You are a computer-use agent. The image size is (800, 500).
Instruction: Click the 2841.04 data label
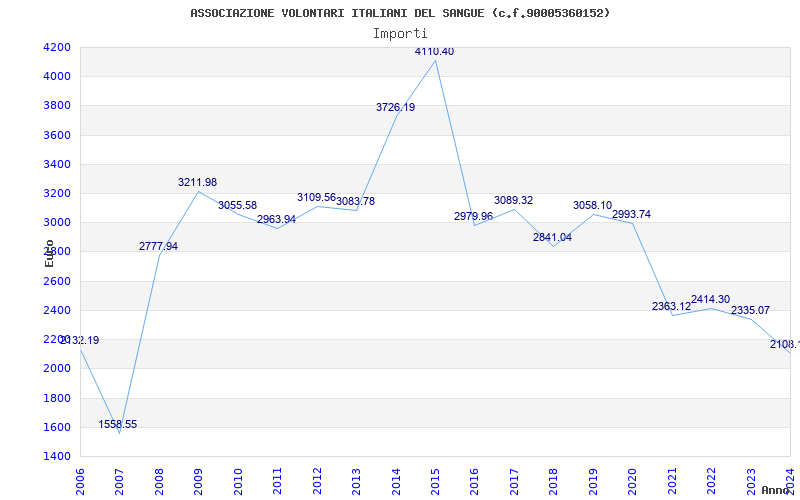tap(553, 237)
